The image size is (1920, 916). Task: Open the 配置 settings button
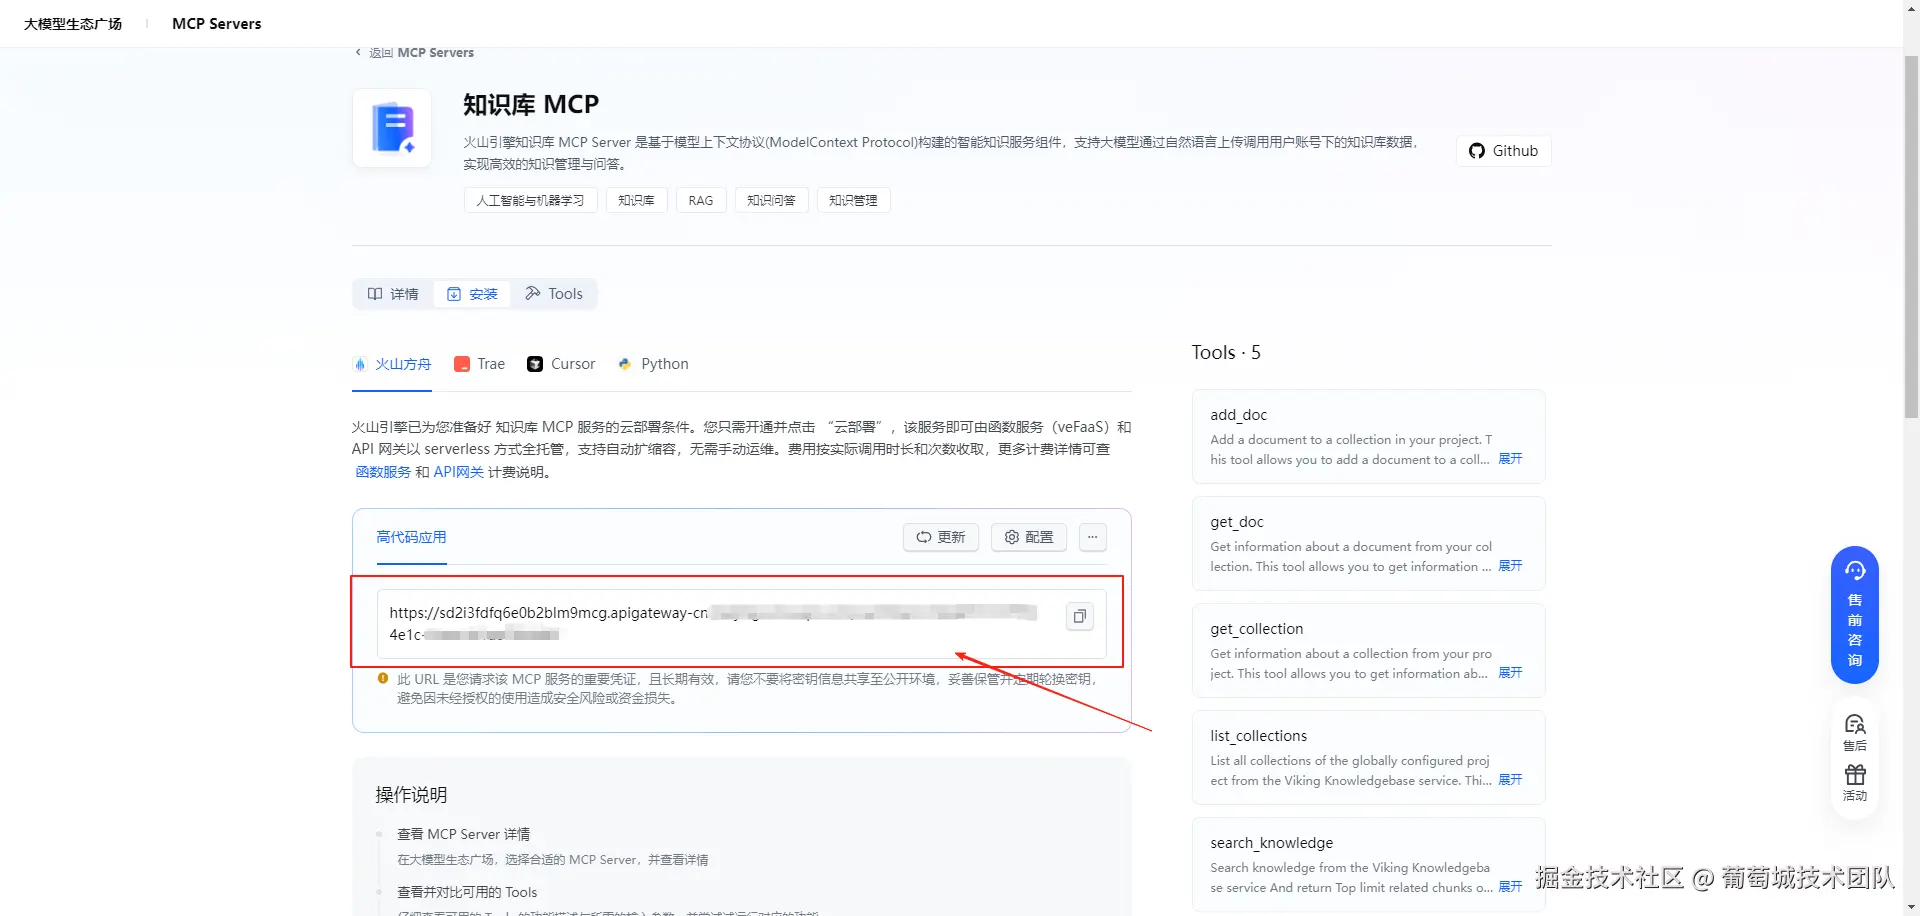point(1029,537)
